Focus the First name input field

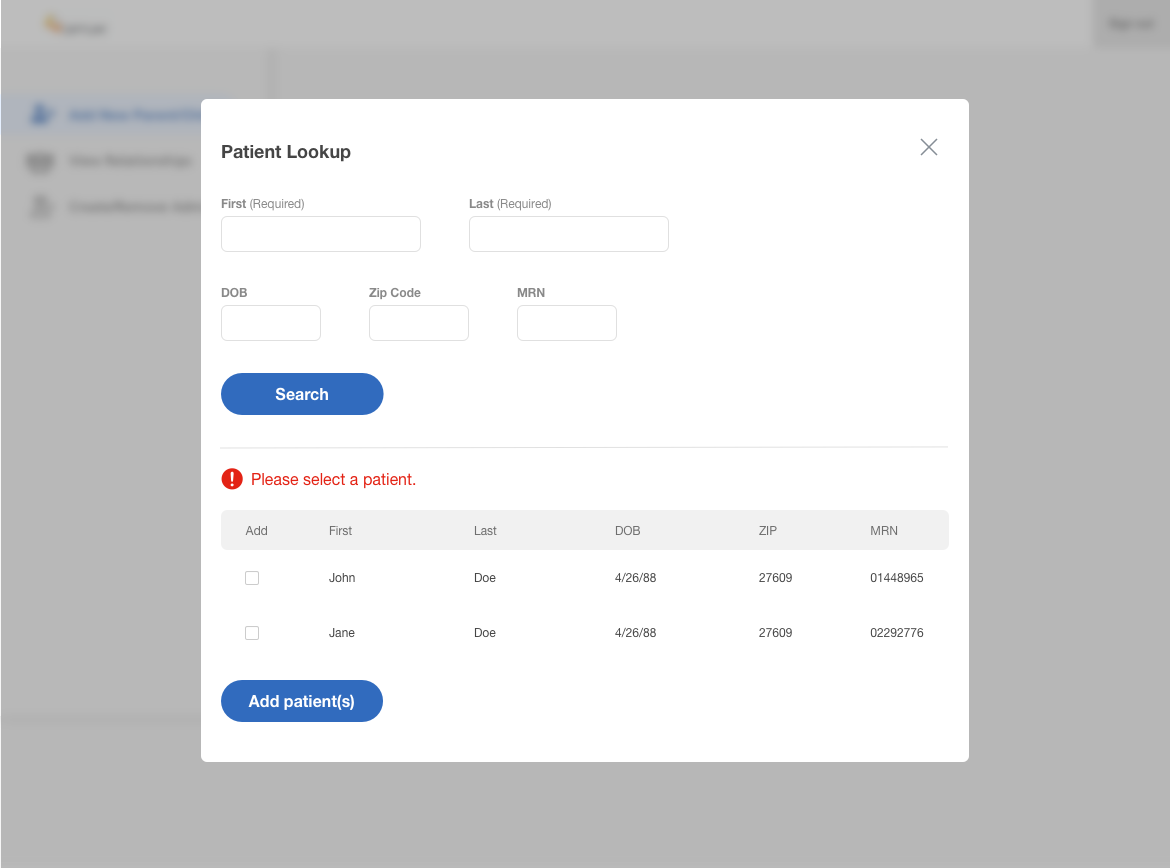coord(320,234)
